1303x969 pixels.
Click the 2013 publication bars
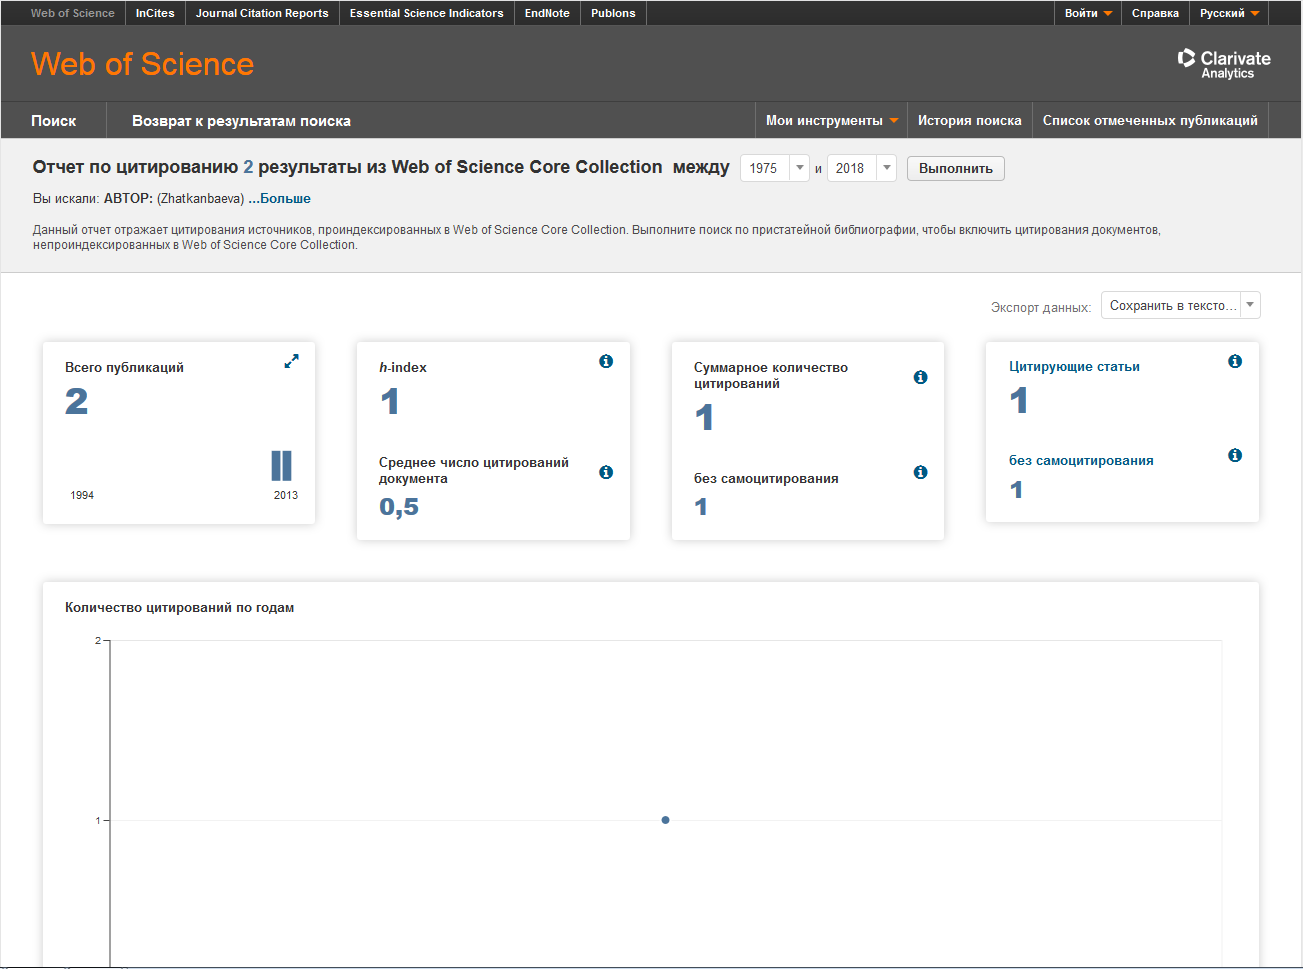(282, 466)
